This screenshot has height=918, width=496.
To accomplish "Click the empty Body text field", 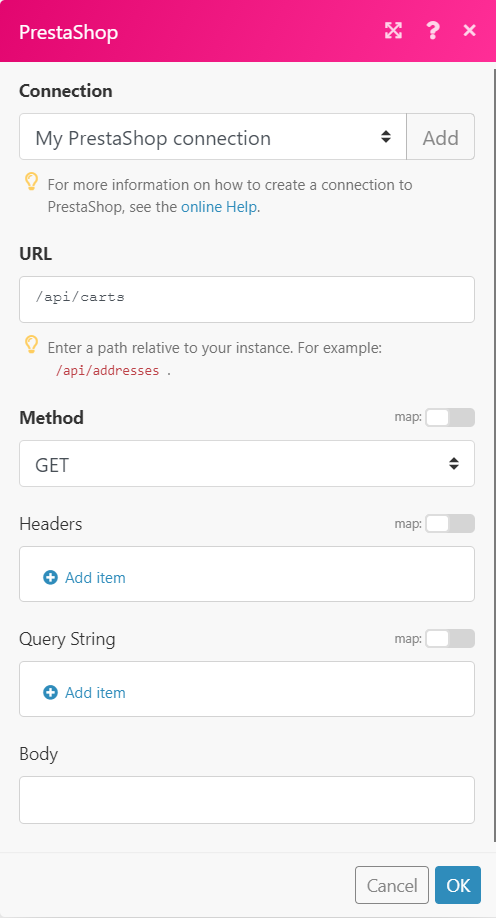I will tap(247, 800).
